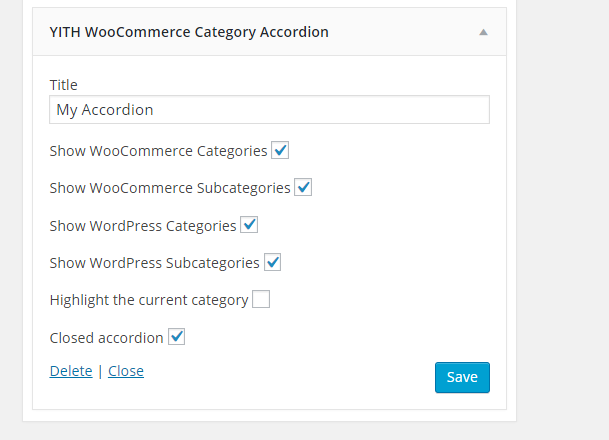Click the "Show WooCommerce Subcategories" label text
609x440 pixels.
[170, 188]
